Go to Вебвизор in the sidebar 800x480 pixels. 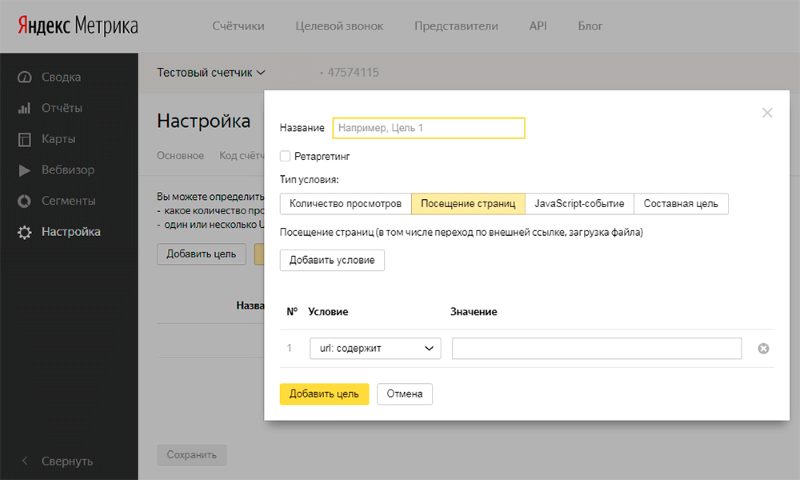click(x=68, y=170)
